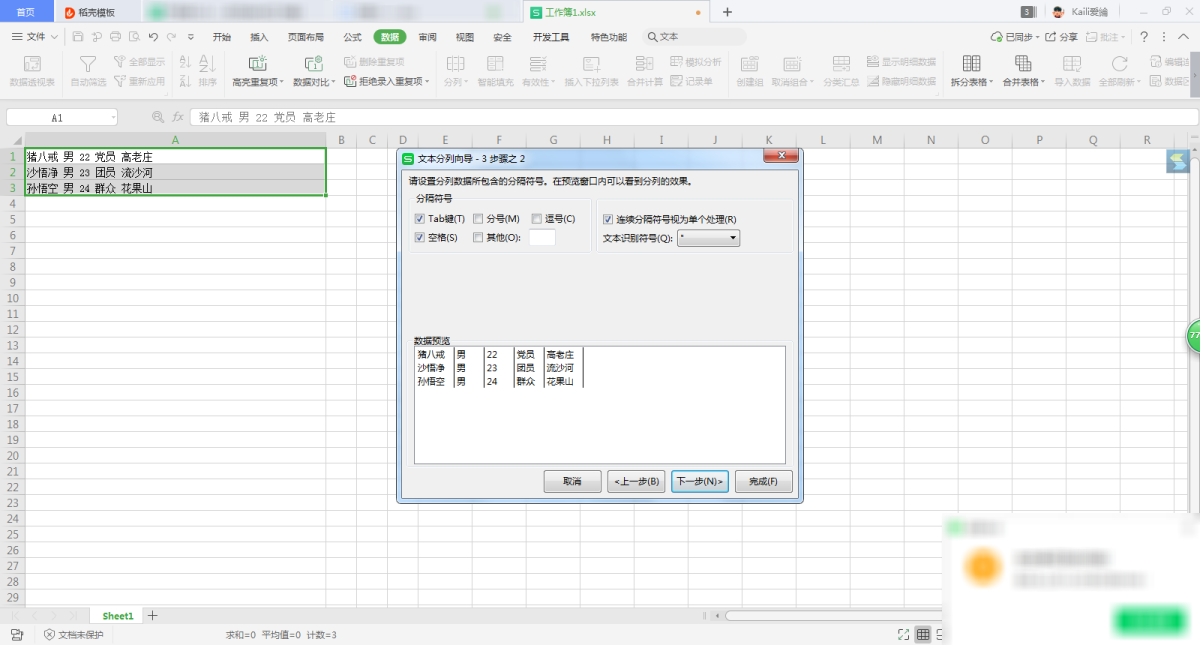
Task: Click into the 其他(O) custom delimiter field
Action: pyautogui.click(x=542, y=238)
